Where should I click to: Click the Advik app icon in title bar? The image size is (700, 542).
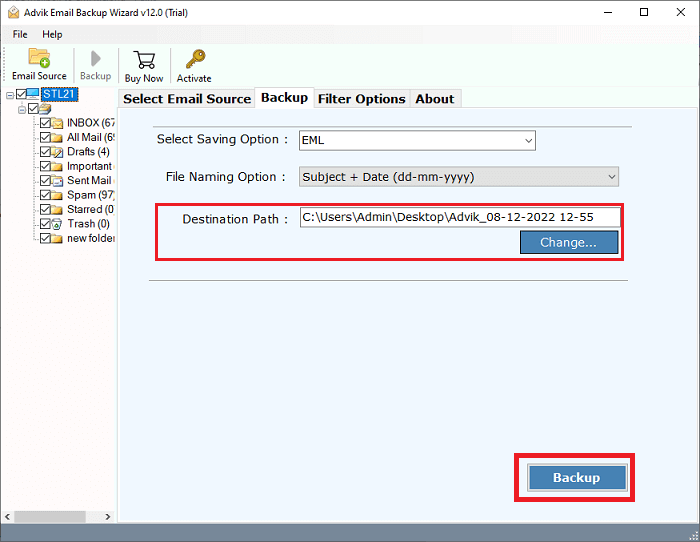click(x=13, y=12)
